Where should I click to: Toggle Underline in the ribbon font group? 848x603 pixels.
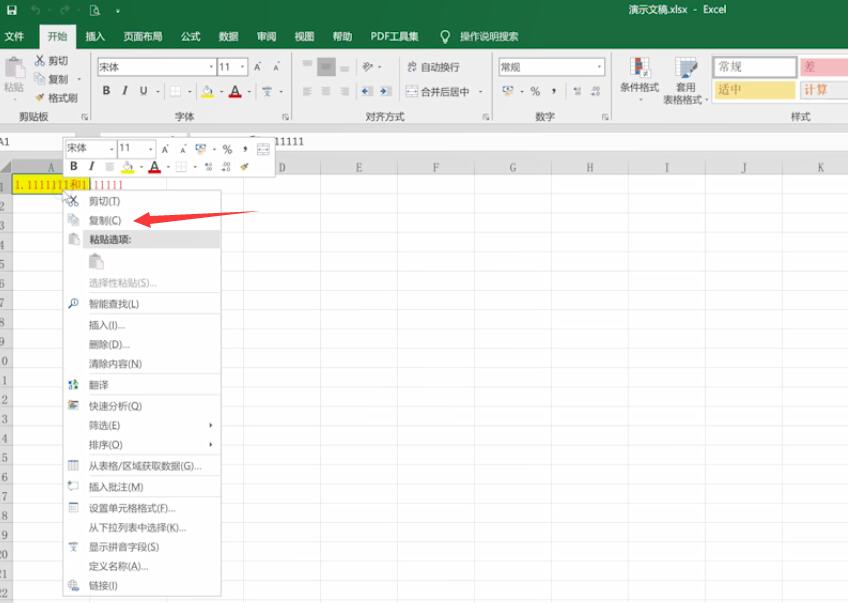(143, 91)
